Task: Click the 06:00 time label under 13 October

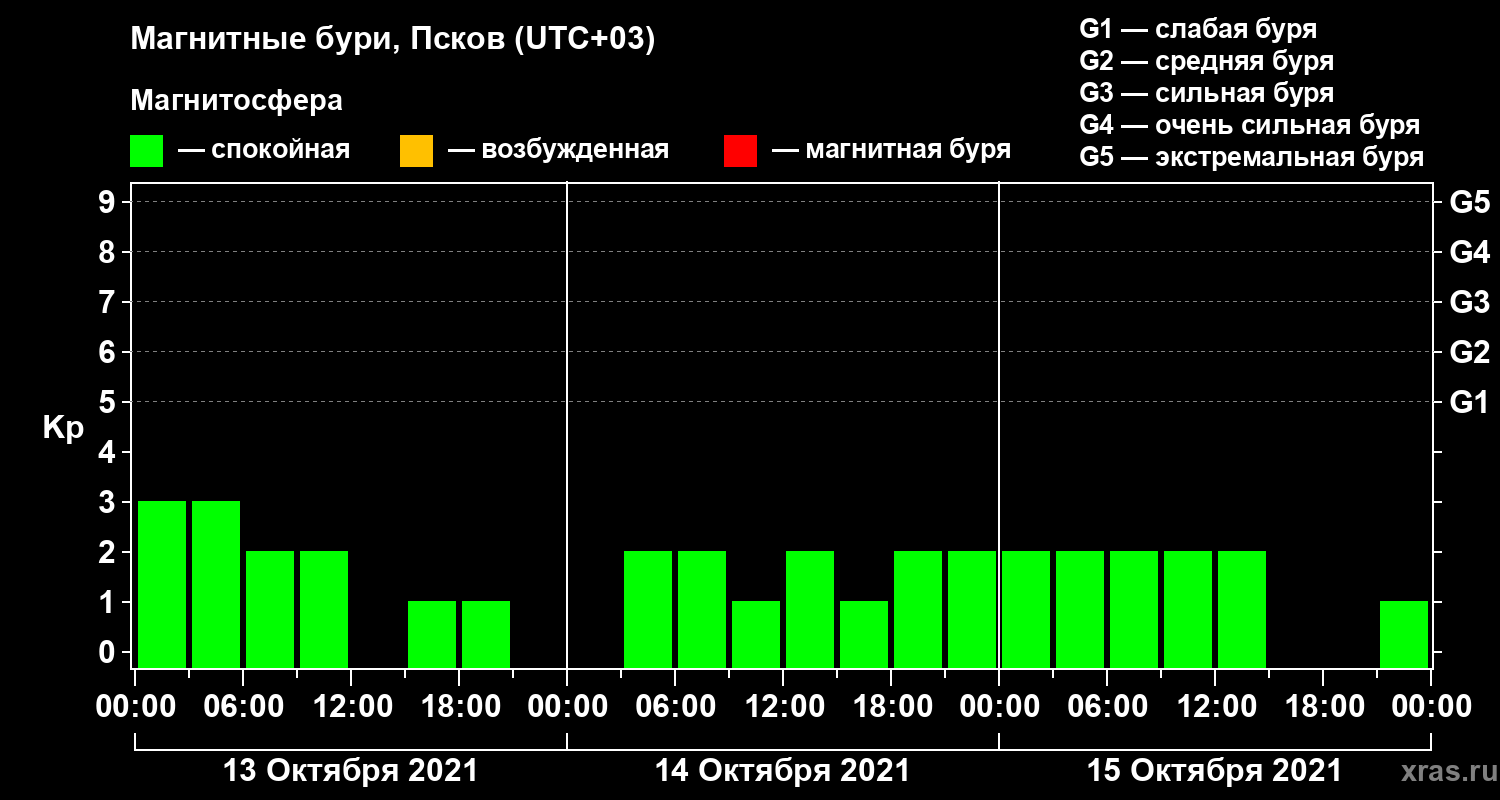Action: click(x=243, y=707)
